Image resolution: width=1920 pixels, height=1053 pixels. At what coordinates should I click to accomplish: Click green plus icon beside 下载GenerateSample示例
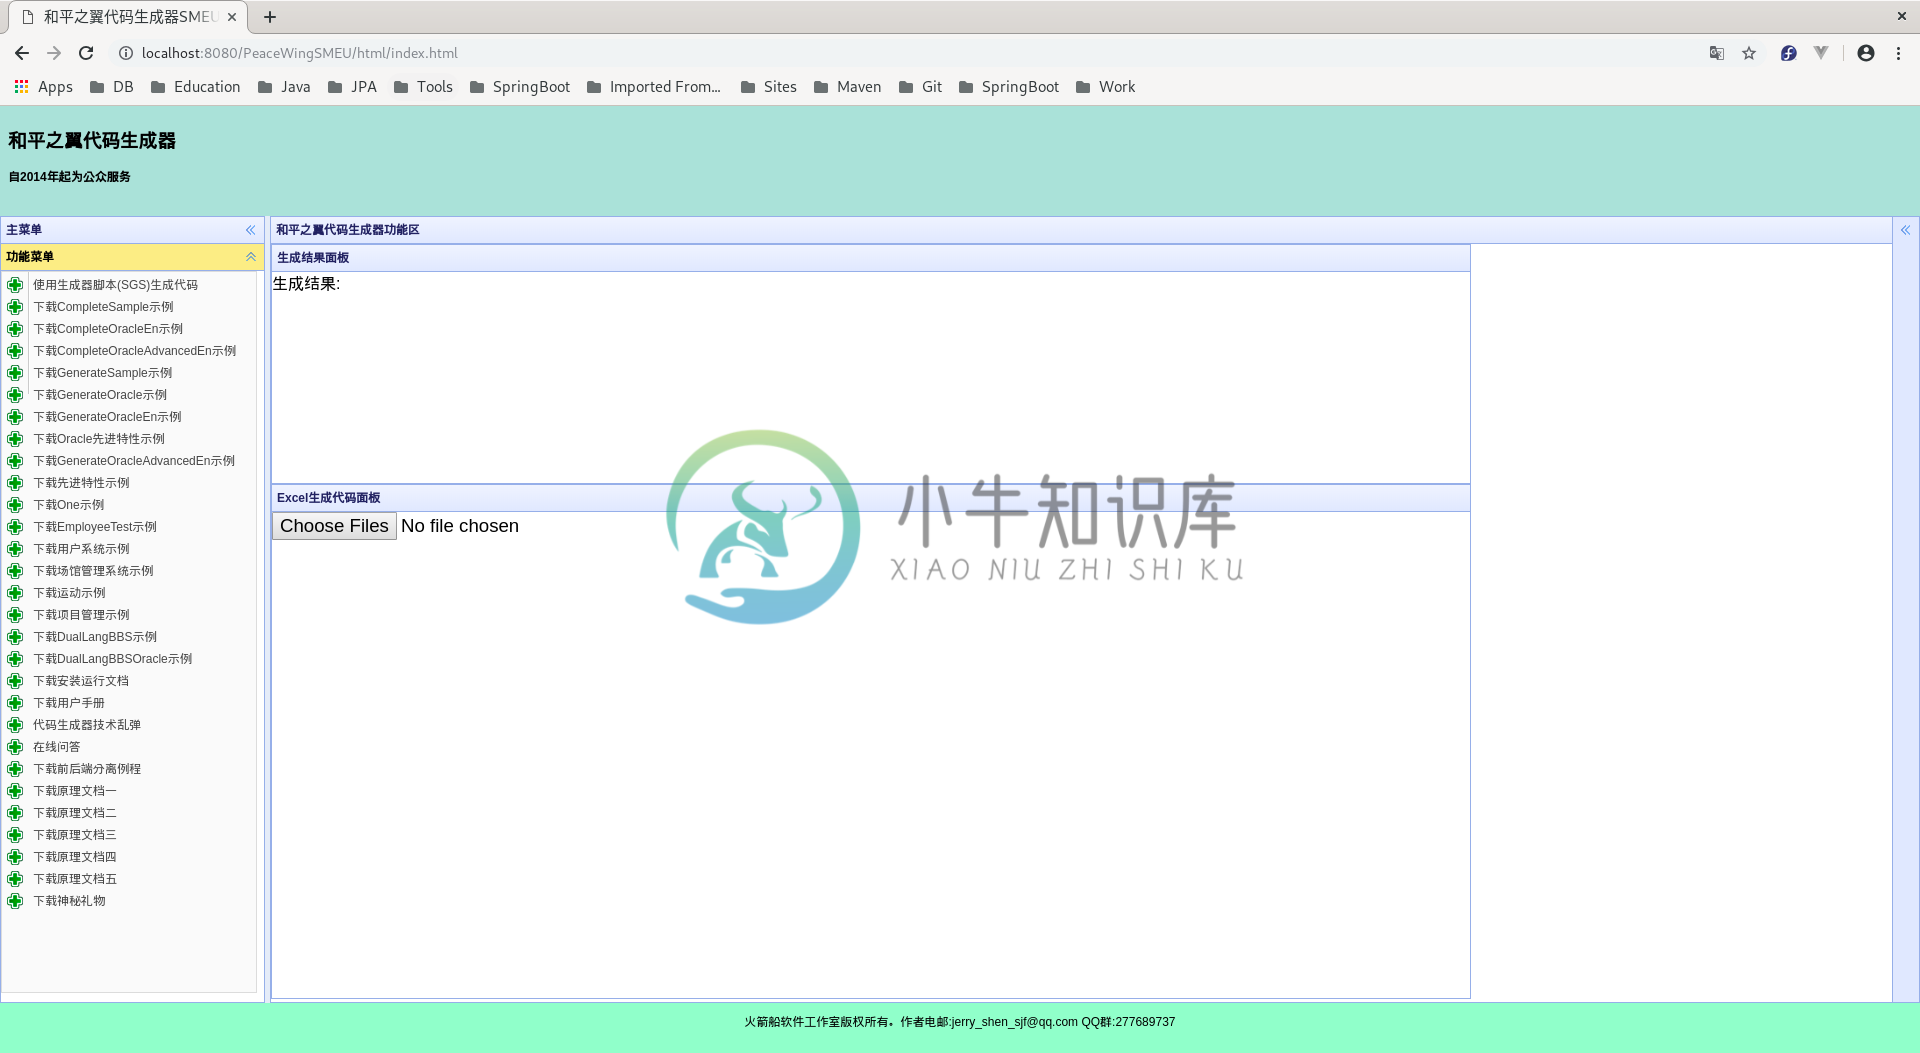click(15, 373)
